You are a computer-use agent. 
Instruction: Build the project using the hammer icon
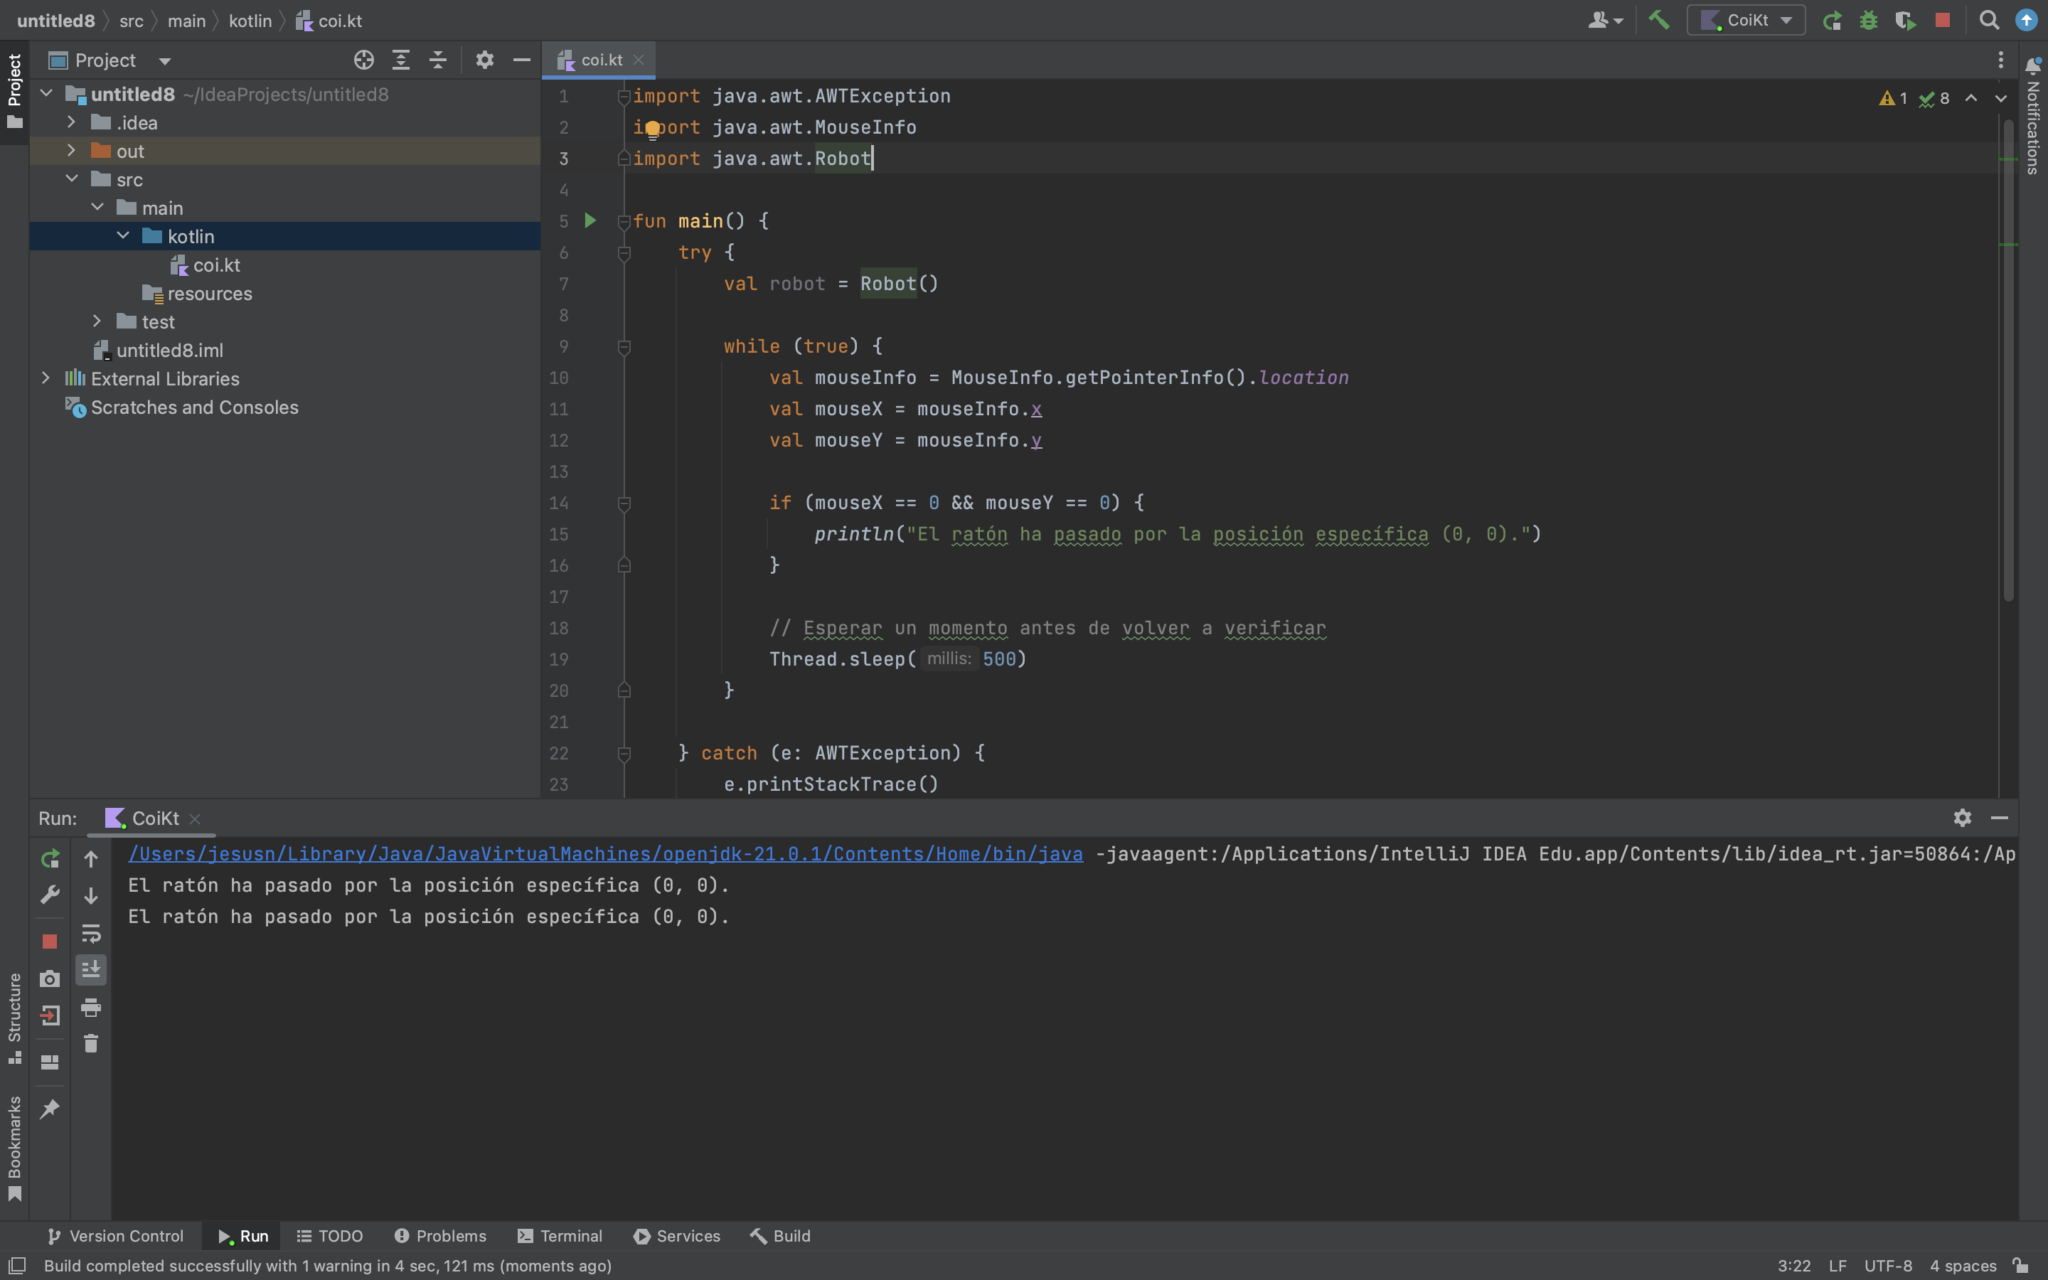tap(1658, 19)
